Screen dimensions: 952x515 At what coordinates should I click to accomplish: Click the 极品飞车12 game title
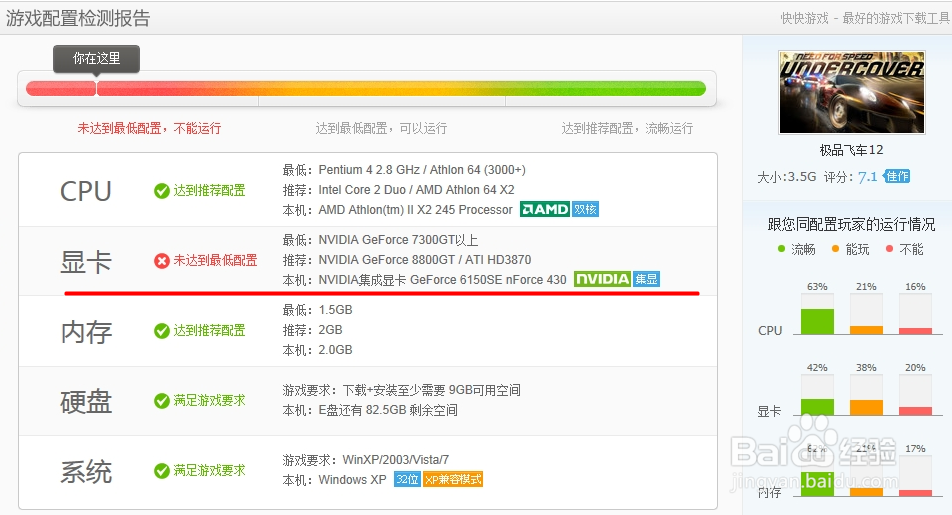(851, 150)
